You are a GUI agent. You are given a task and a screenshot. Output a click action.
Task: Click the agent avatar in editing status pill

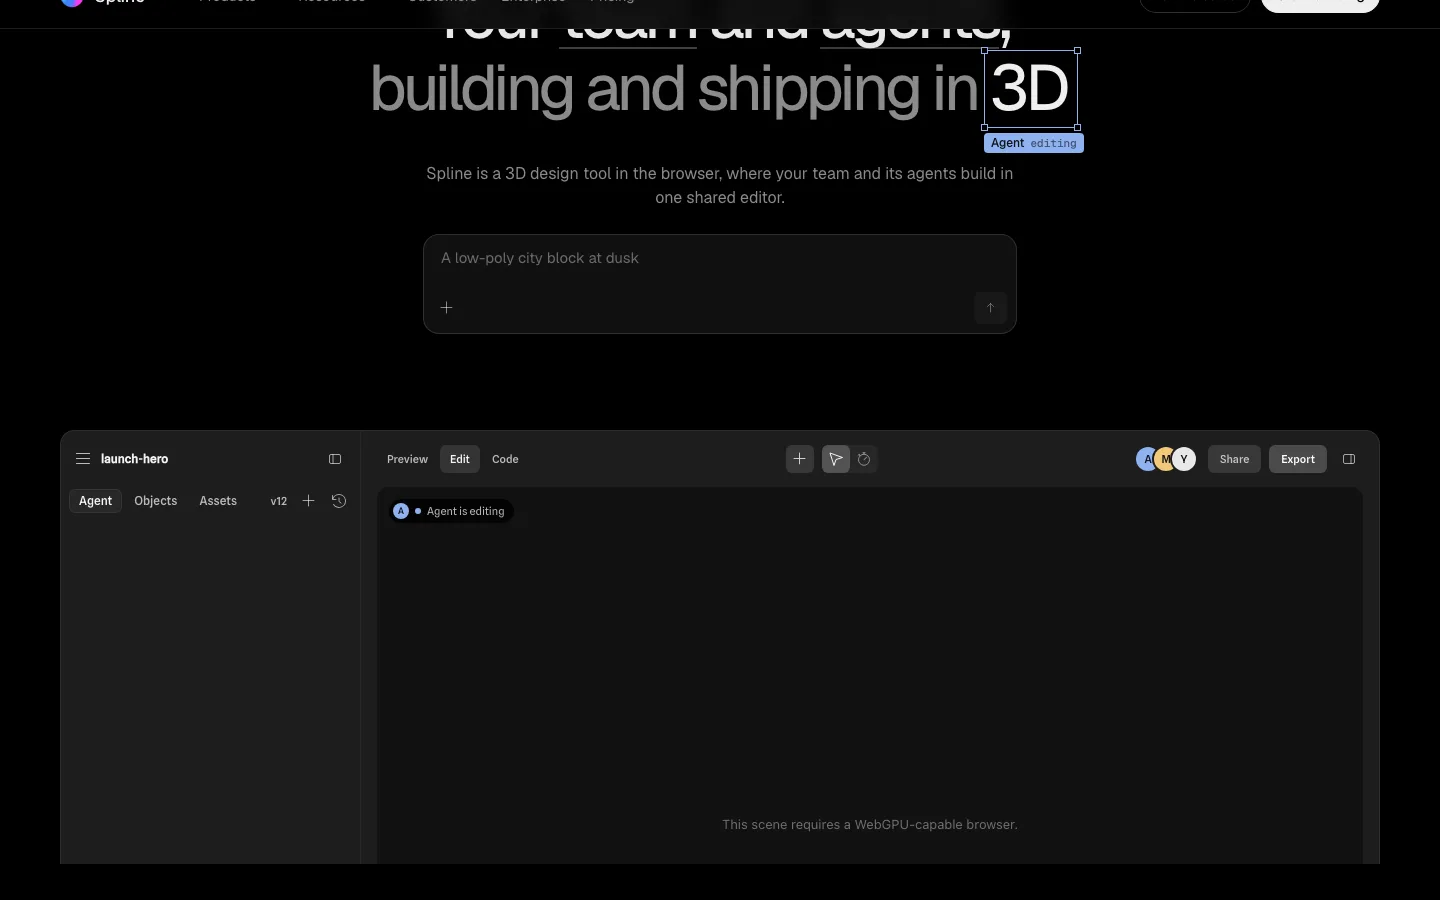[401, 511]
